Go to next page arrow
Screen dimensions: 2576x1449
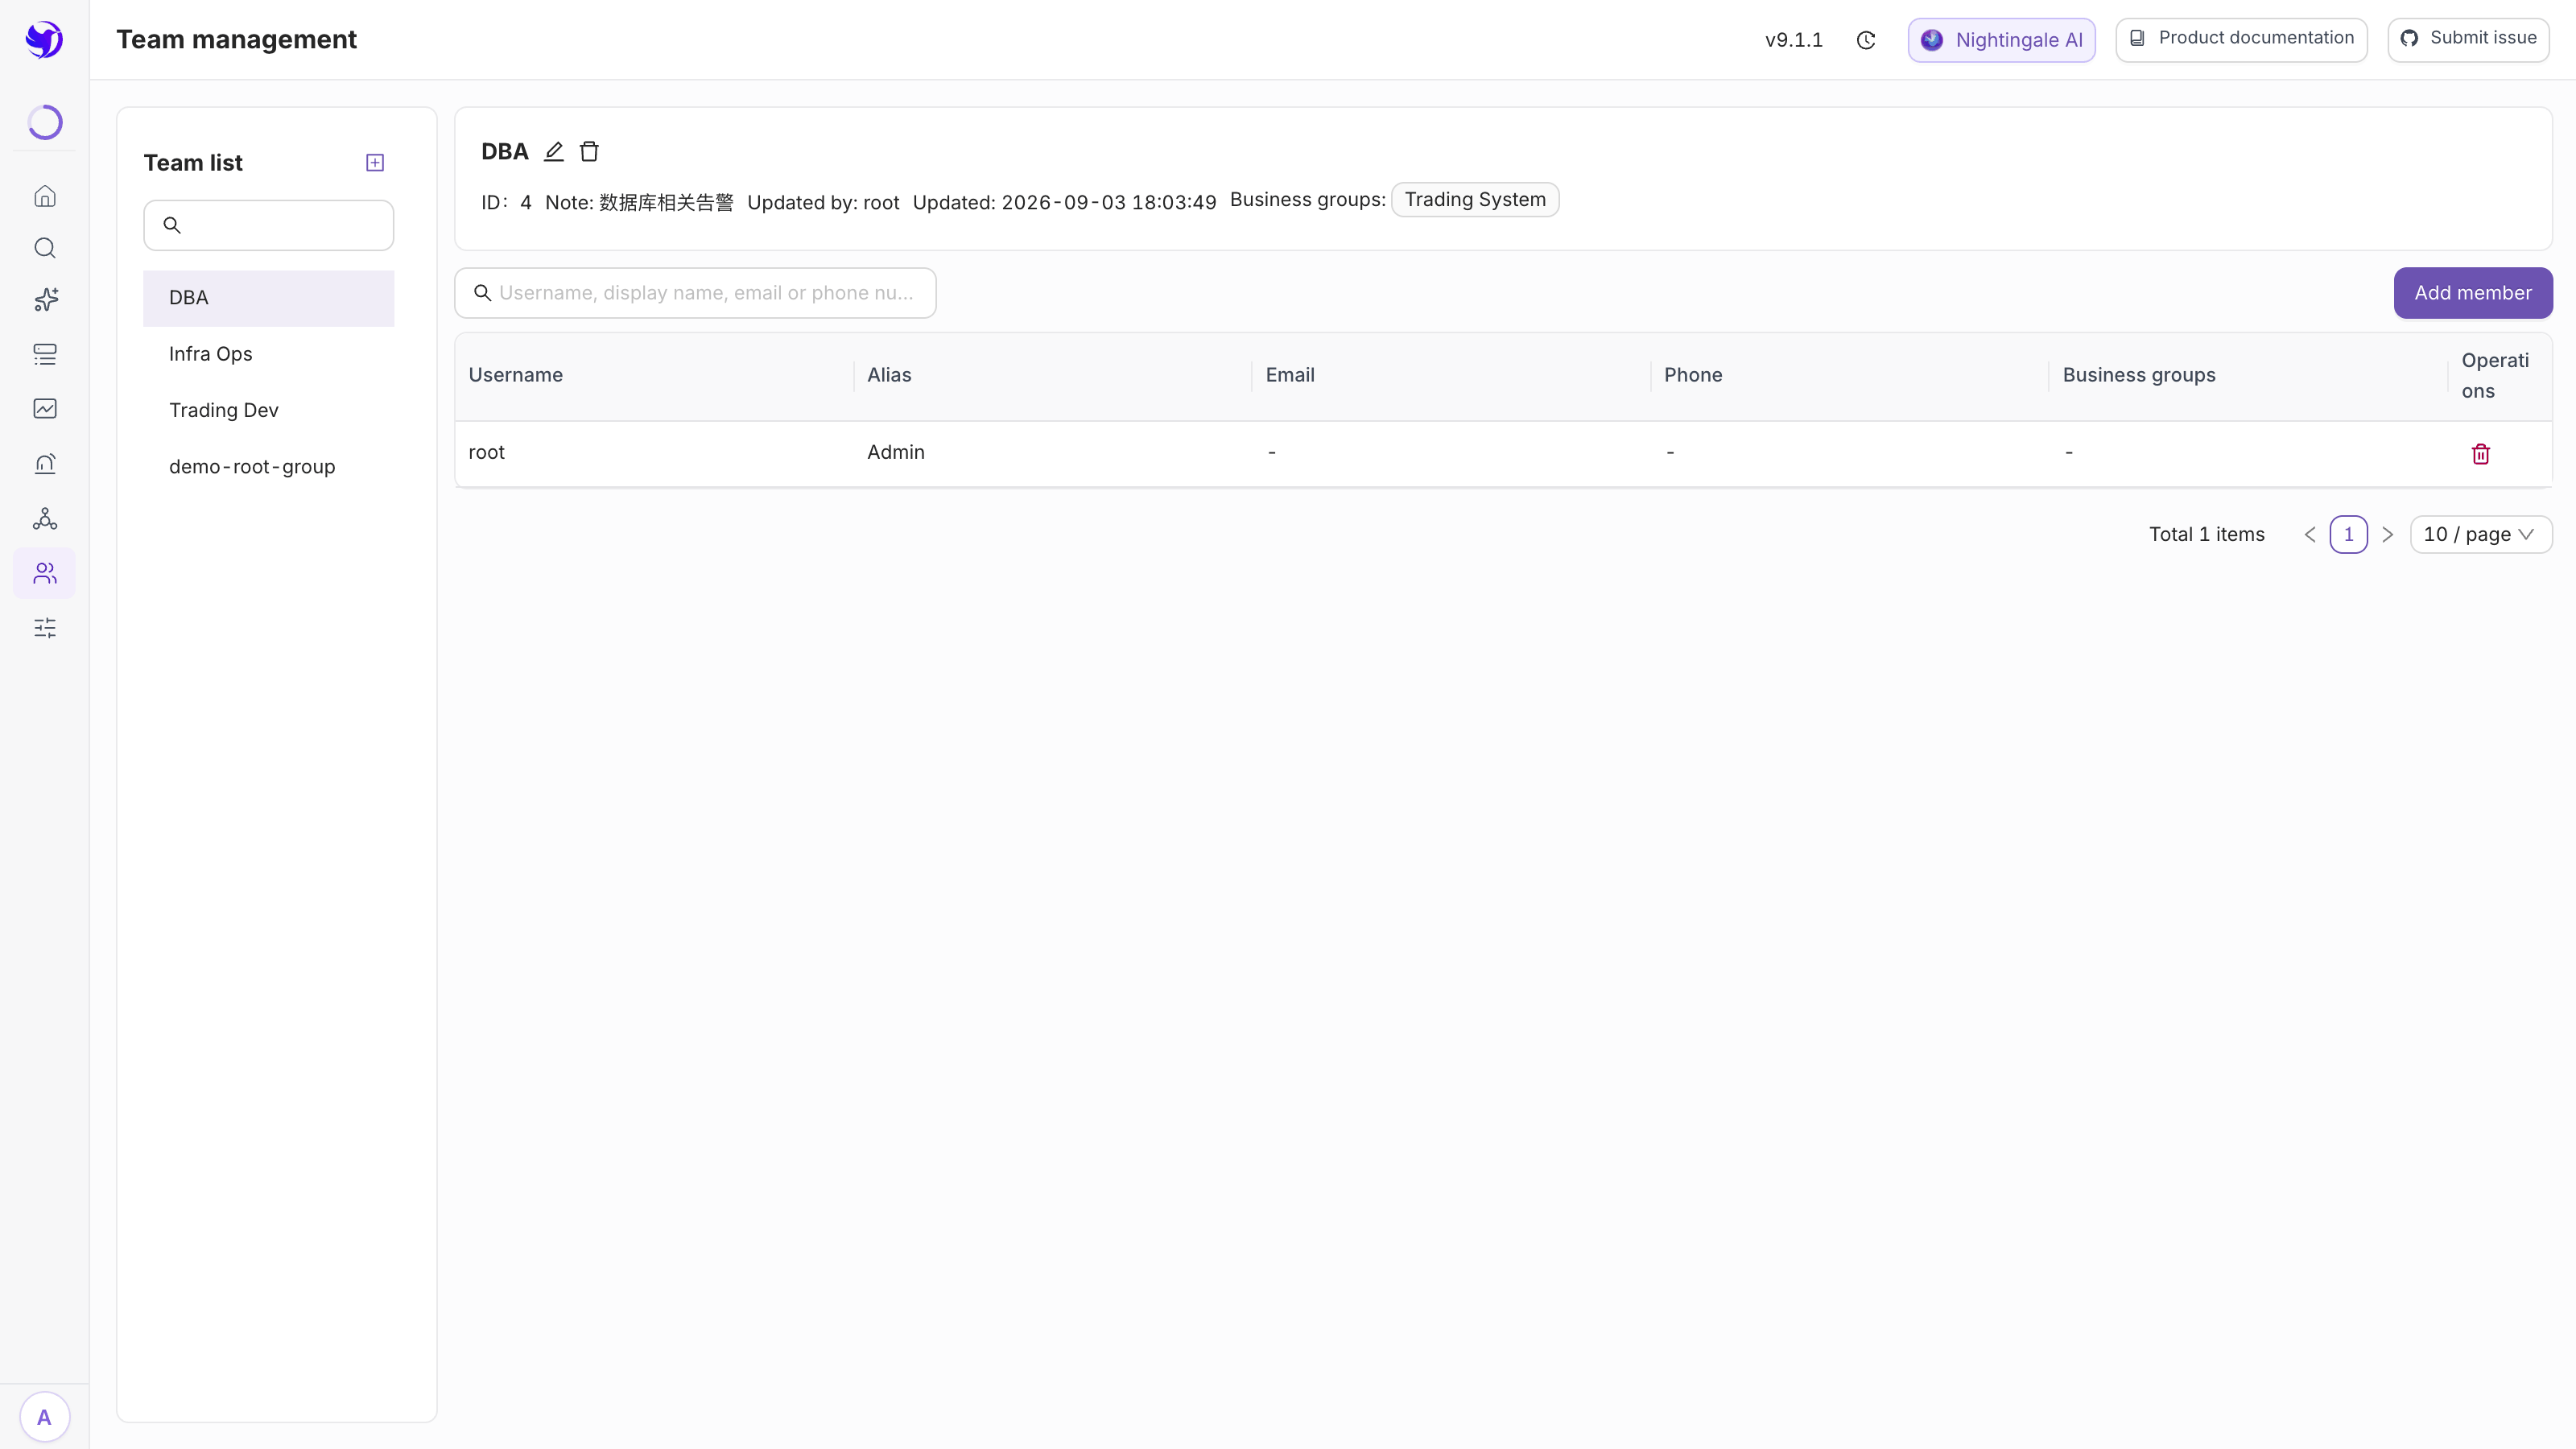[2388, 534]
